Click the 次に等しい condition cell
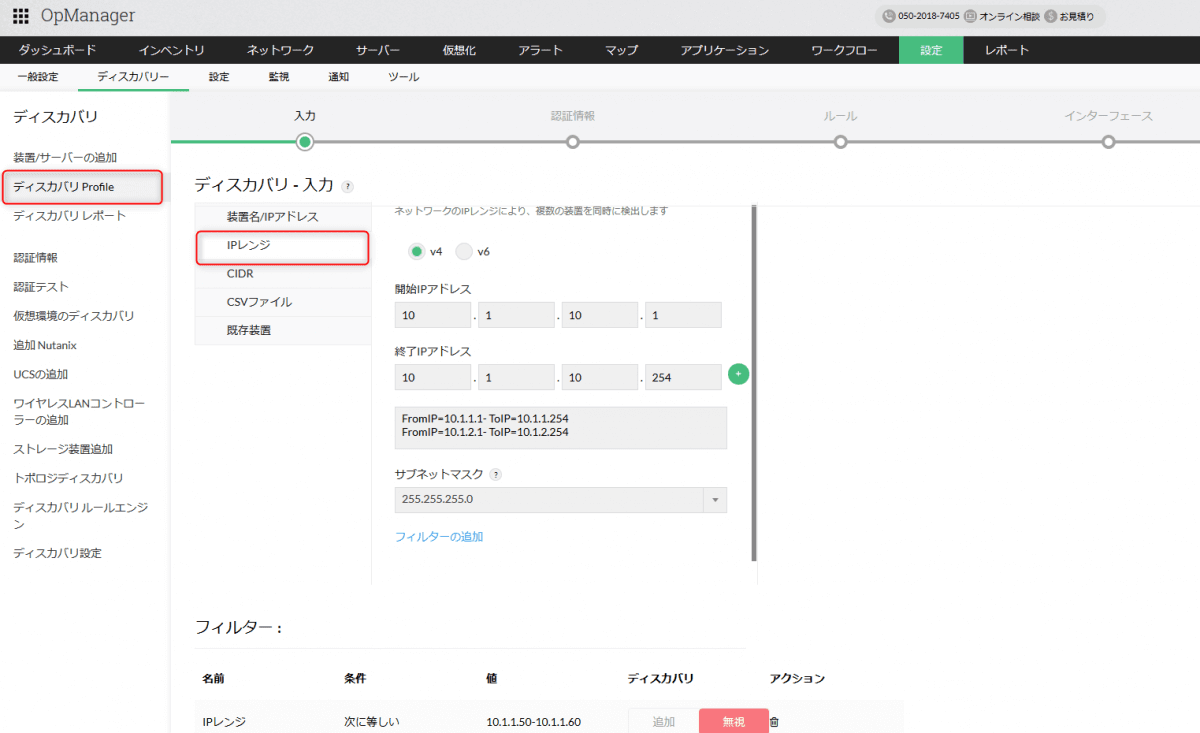This screenshot has height=733, width=1200. pyautogui.click(x=372, y=721)
